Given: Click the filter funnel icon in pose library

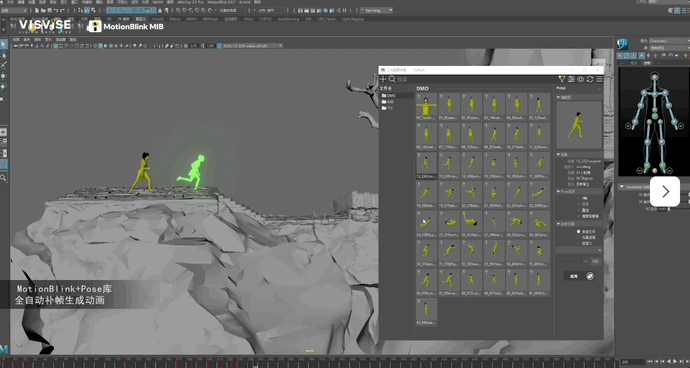Looking at the screenshot, I should tap(562, 79).
